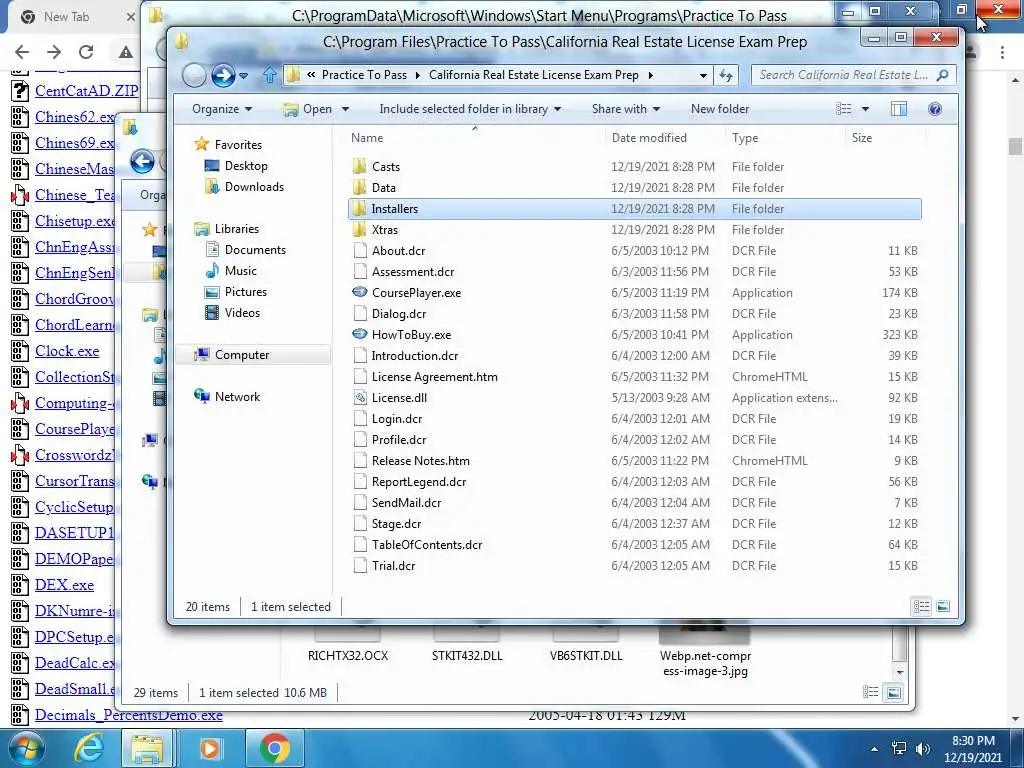Select the Trial.dcr file
This screenshot has height=768, width=1024.
[x=393, y=566]
